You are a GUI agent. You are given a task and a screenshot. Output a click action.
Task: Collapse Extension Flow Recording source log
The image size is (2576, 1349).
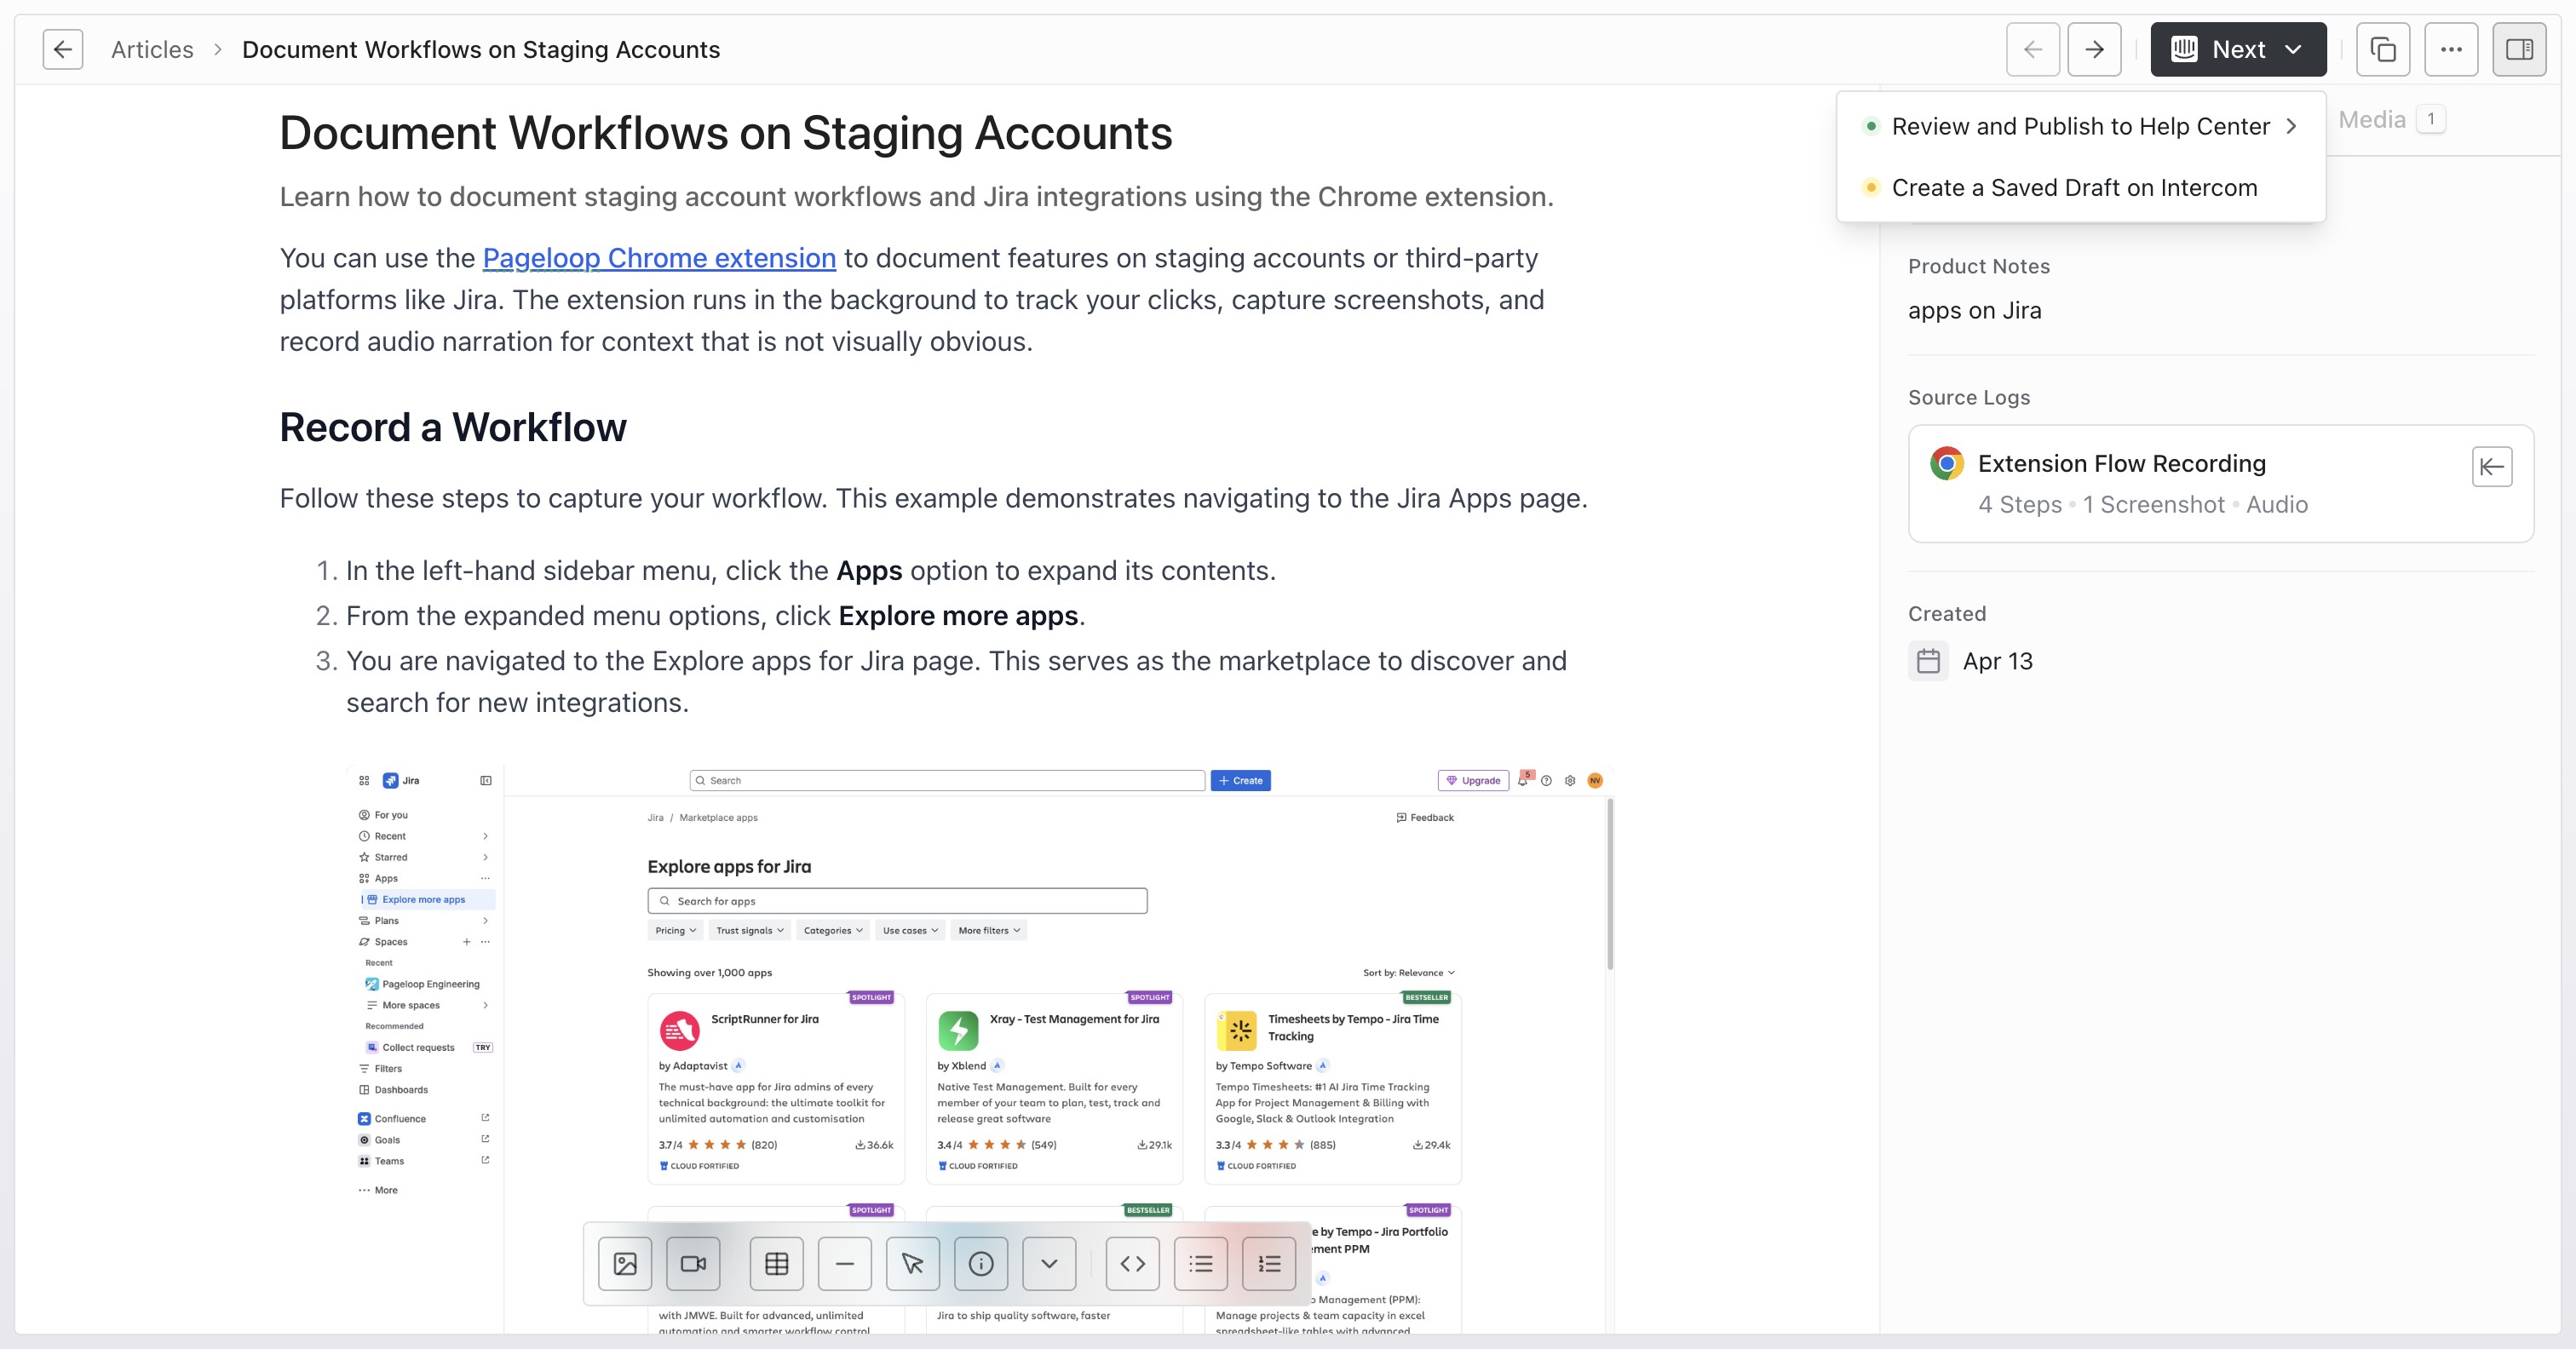pyautogui.click(x=2492, y=467)
